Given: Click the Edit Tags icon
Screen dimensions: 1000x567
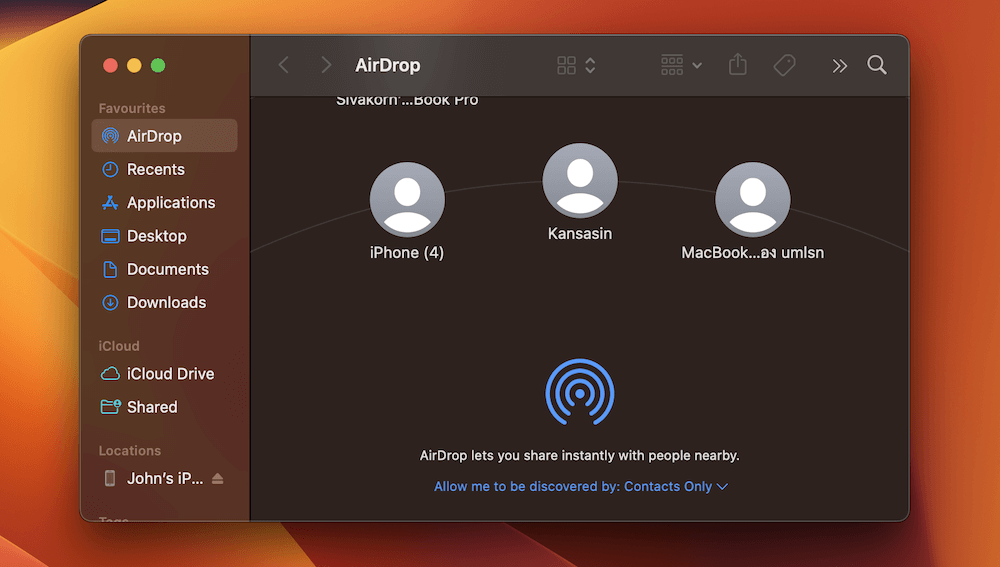Looking at the screenshot, I should (784, 65).
